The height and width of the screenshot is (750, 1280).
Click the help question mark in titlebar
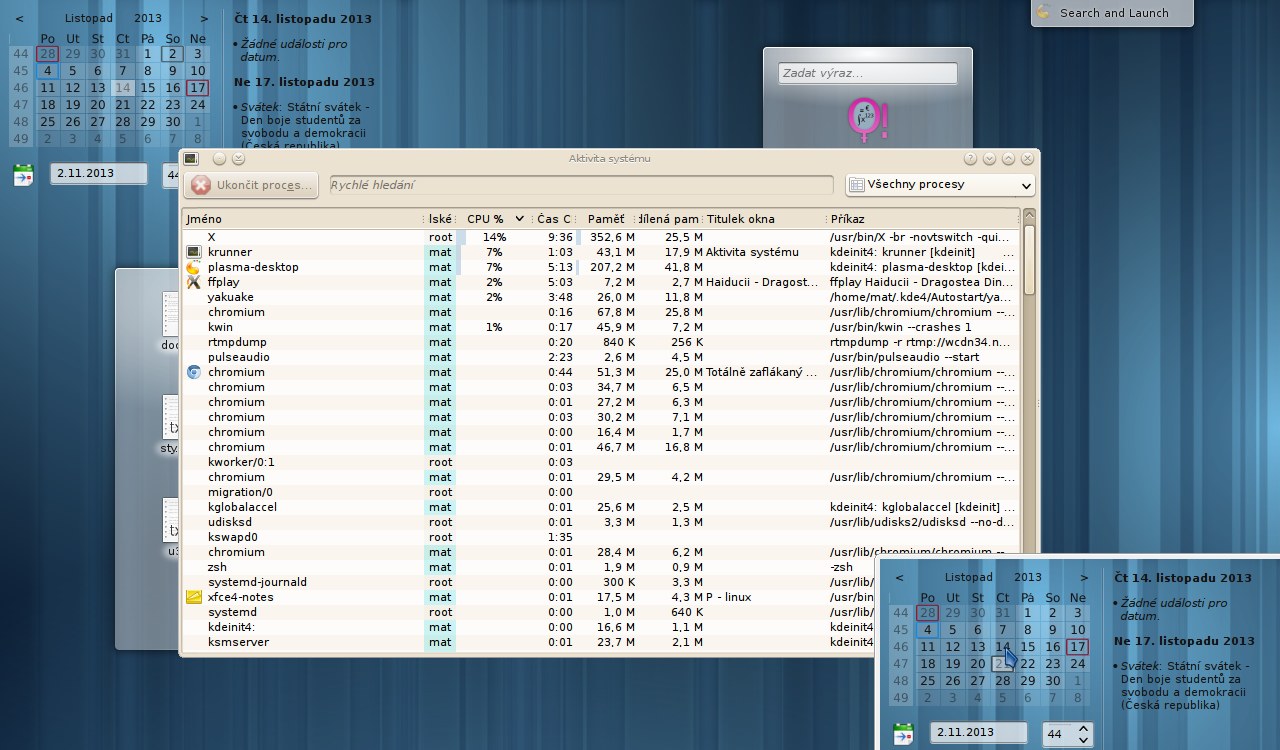click(970, 158)
